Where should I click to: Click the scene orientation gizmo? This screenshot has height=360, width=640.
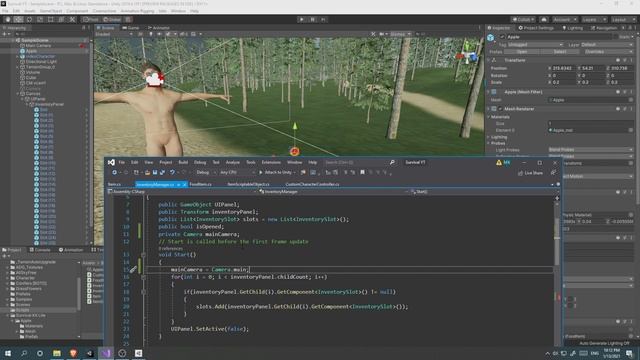click(468, 54)
